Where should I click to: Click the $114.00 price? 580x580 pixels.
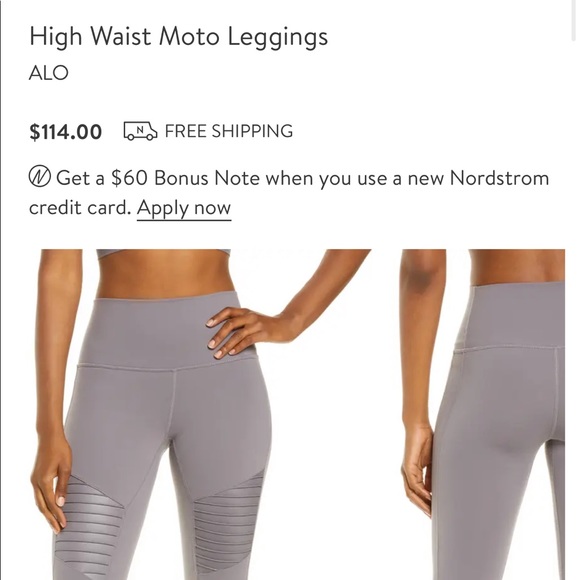[x=65, y=132]
